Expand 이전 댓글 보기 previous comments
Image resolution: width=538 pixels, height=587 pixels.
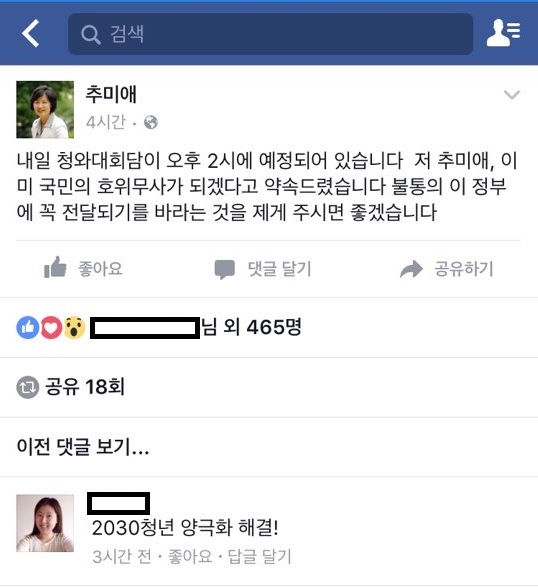coord(83,447)
